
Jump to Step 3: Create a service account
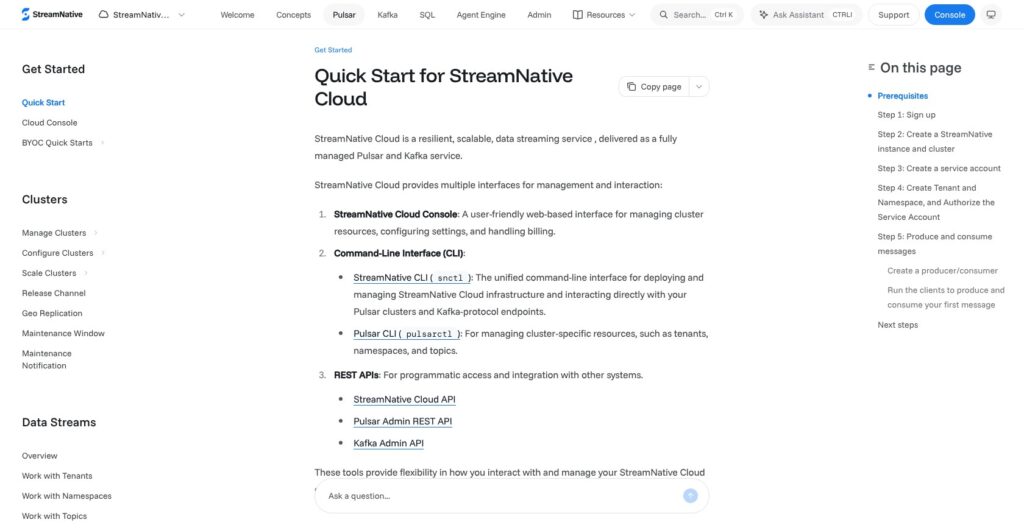coord(939,169)
